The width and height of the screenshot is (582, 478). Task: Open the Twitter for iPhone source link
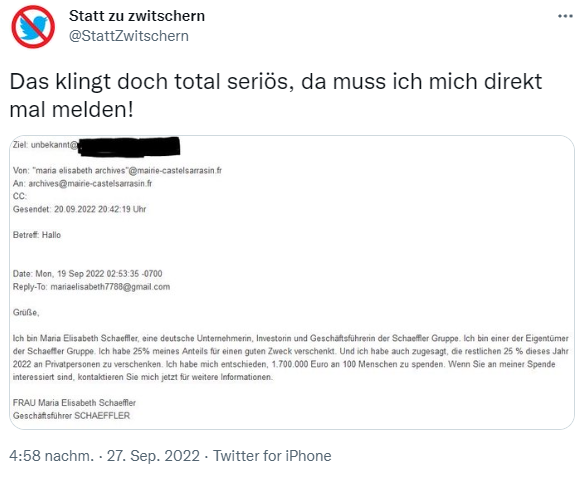tap(272, 456)
